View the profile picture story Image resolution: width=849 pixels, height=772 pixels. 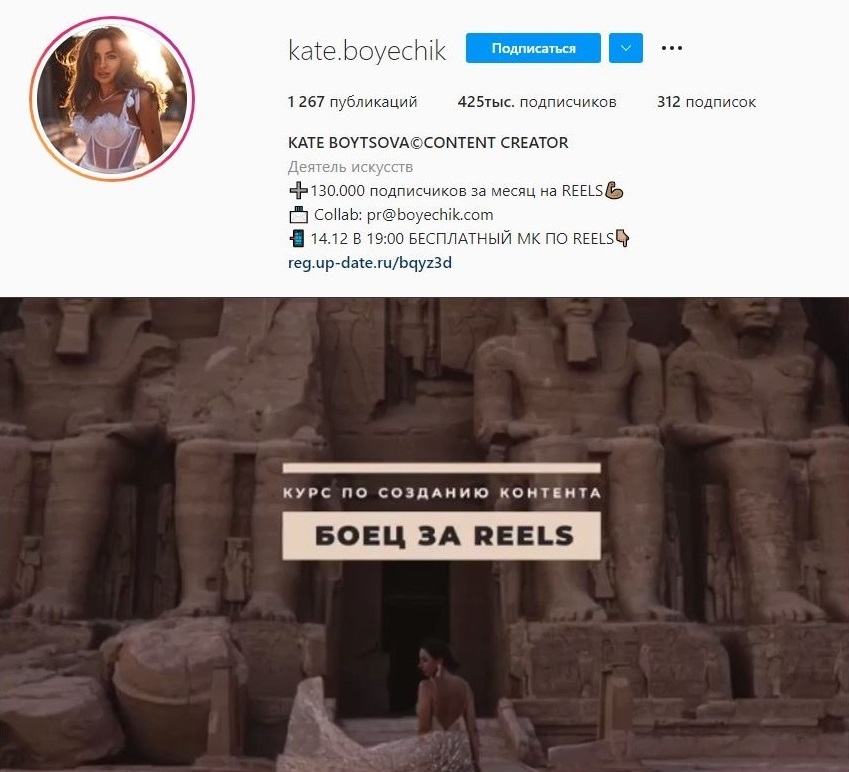112,99
